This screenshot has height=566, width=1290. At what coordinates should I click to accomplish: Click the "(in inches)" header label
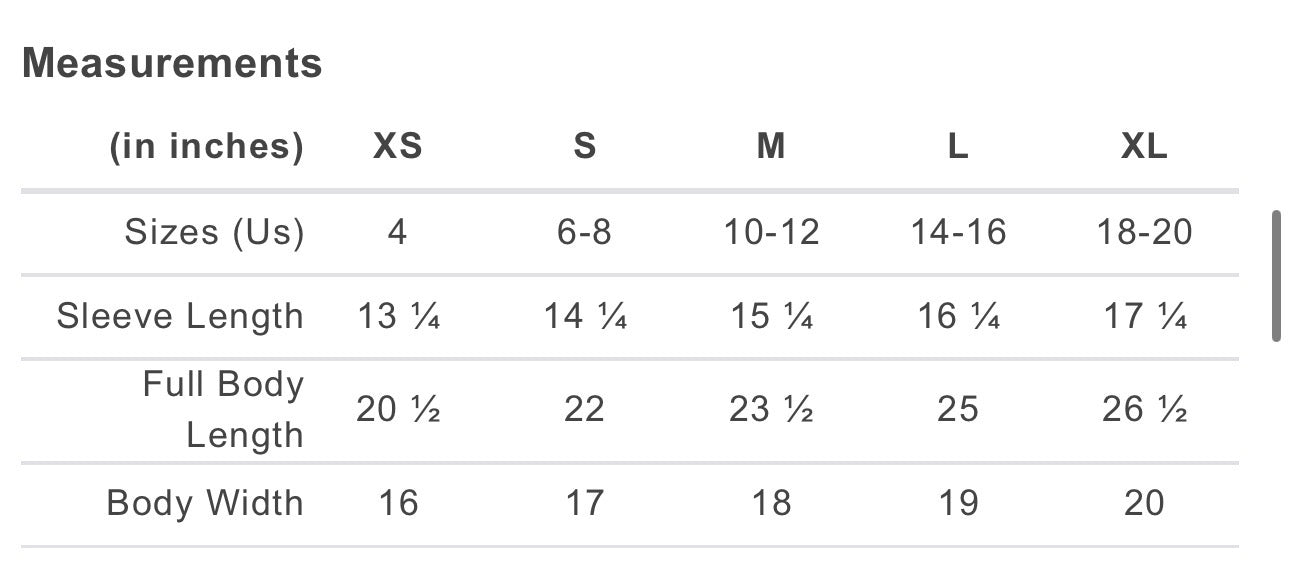[x=206, y=147]
